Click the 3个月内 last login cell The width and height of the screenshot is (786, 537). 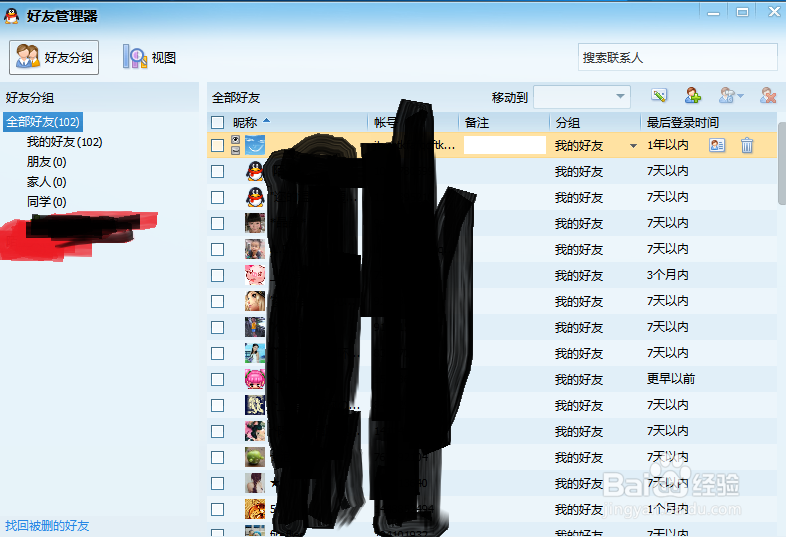[668, 275]
